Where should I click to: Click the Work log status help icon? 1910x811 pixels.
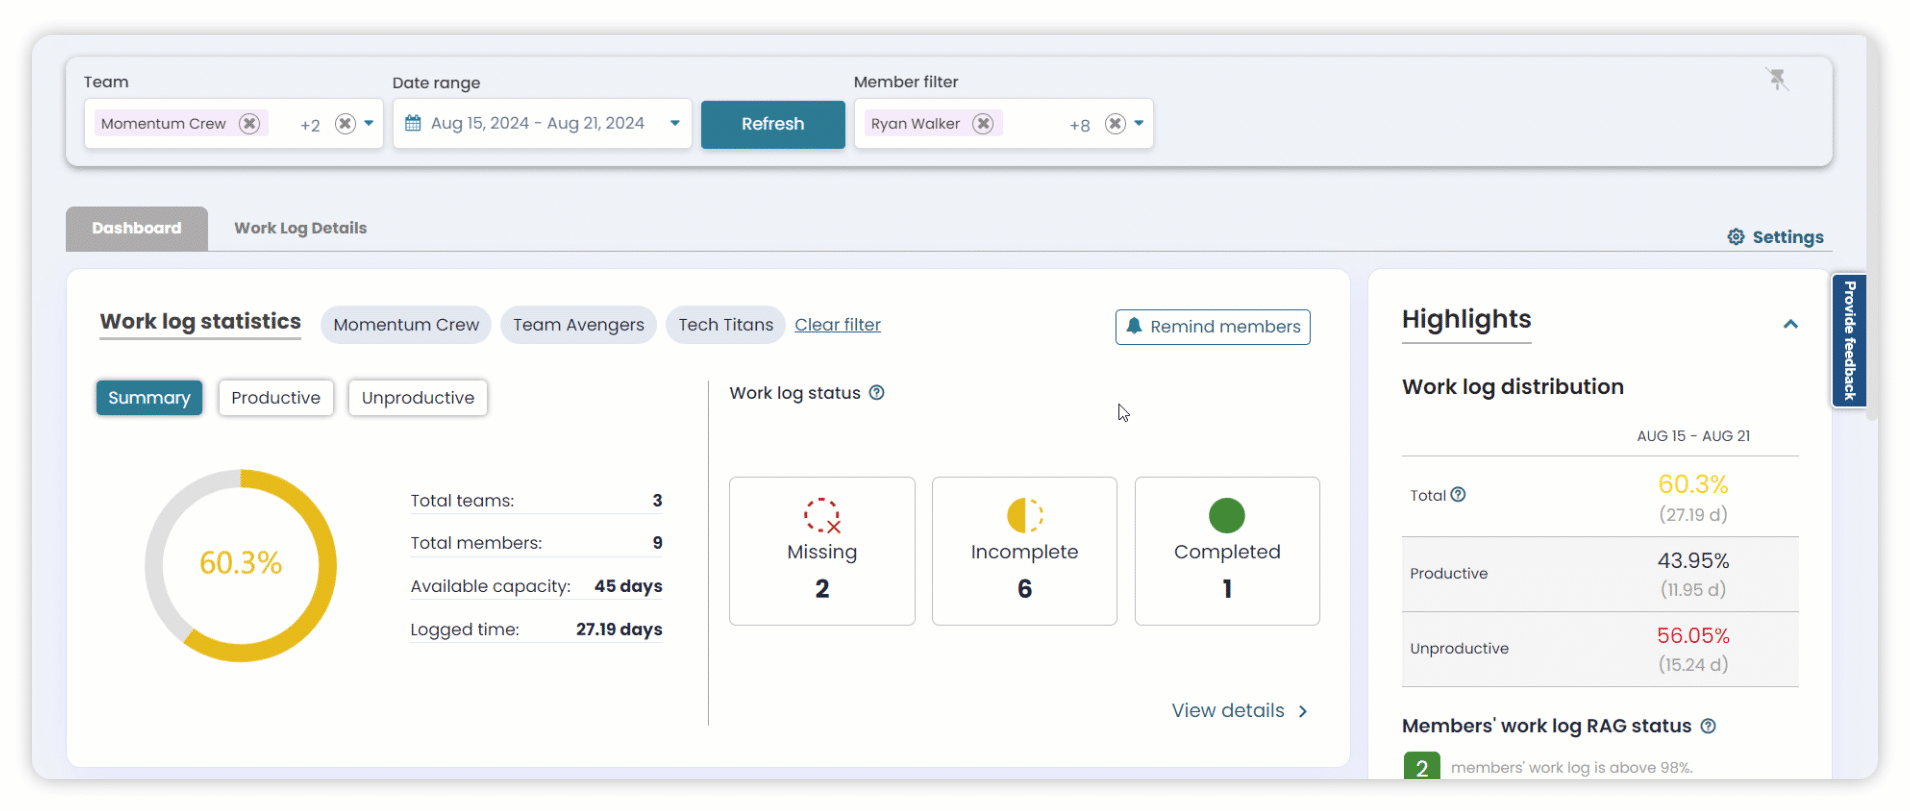(x=877, y=393)
